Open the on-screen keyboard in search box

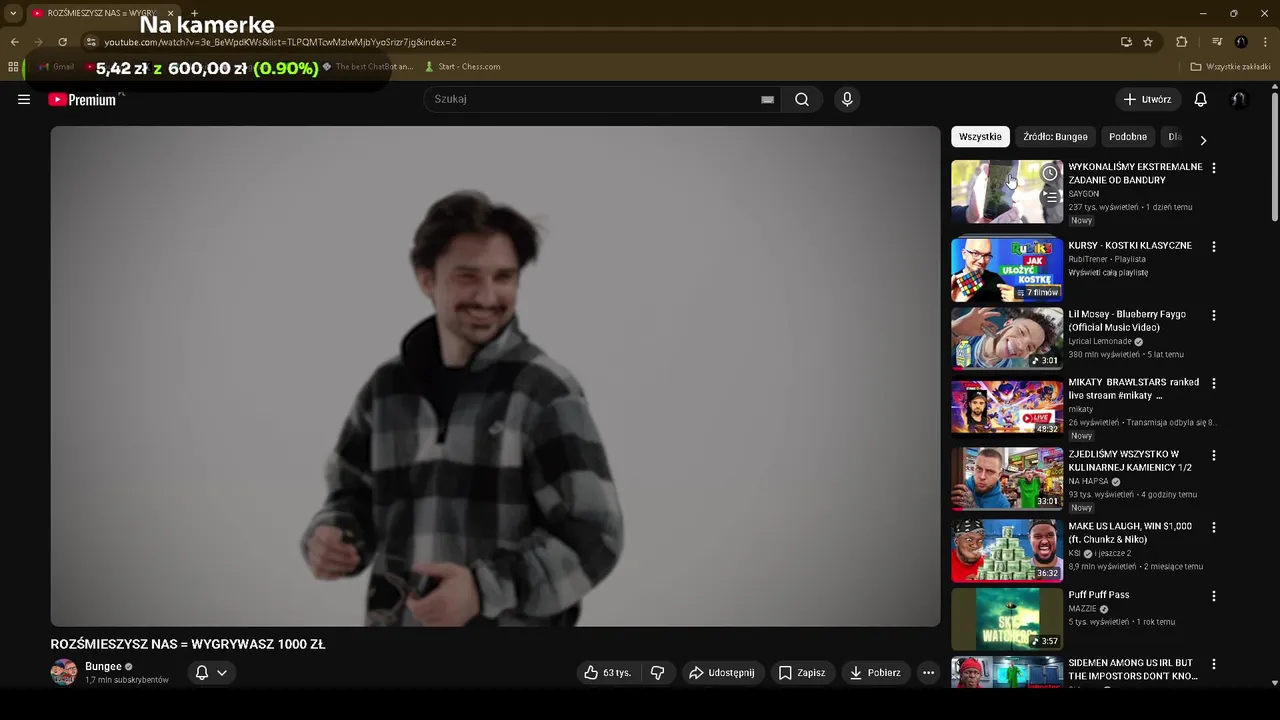coord(767,99)
